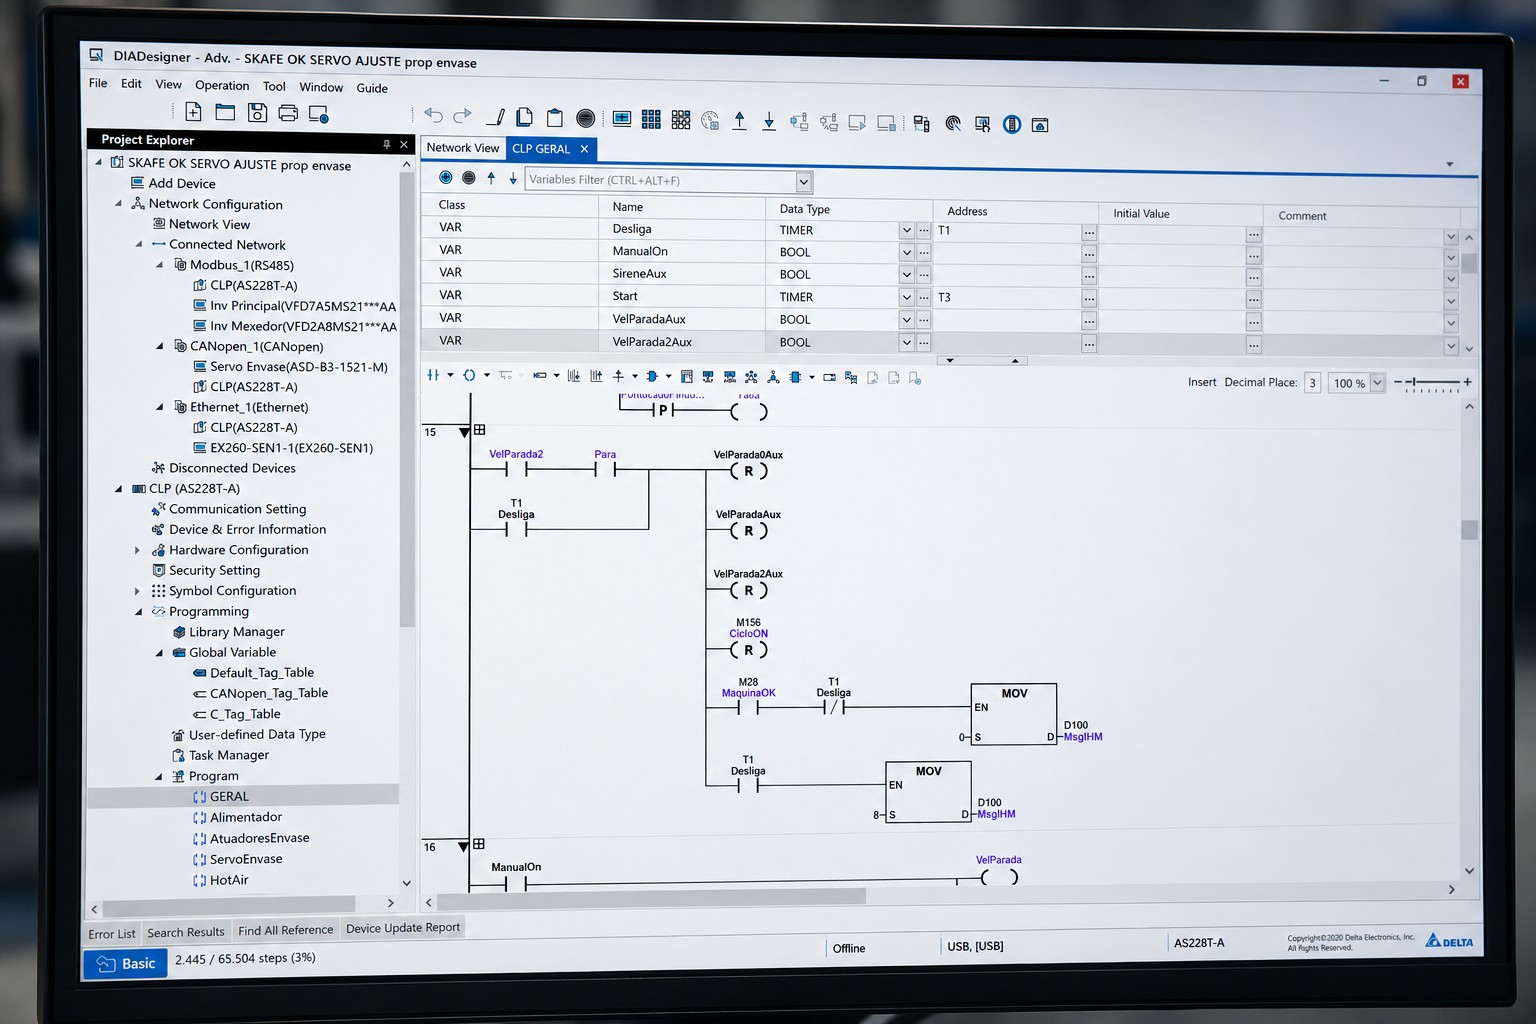Open the Operation menu
The image size is (1536, 1024).
click(x=222, y=85)
